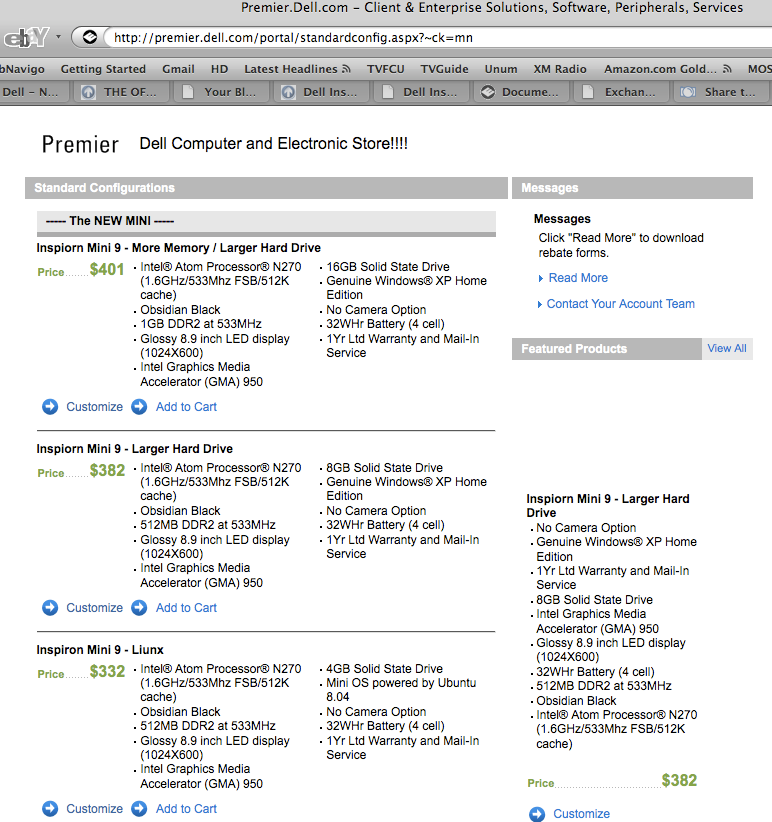
Task: Click the favicon on the THE OF... tab
Action: (x=88, y=92)
